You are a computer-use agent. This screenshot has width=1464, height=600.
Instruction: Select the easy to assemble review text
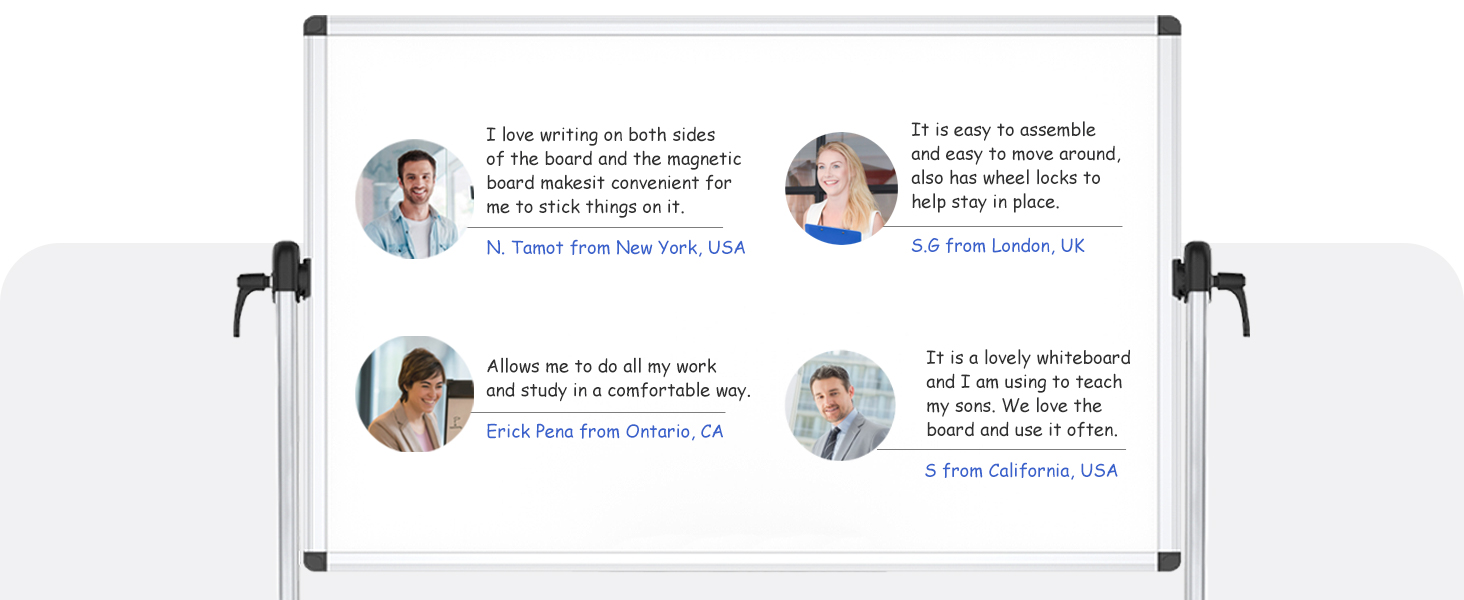point(1015,166)
